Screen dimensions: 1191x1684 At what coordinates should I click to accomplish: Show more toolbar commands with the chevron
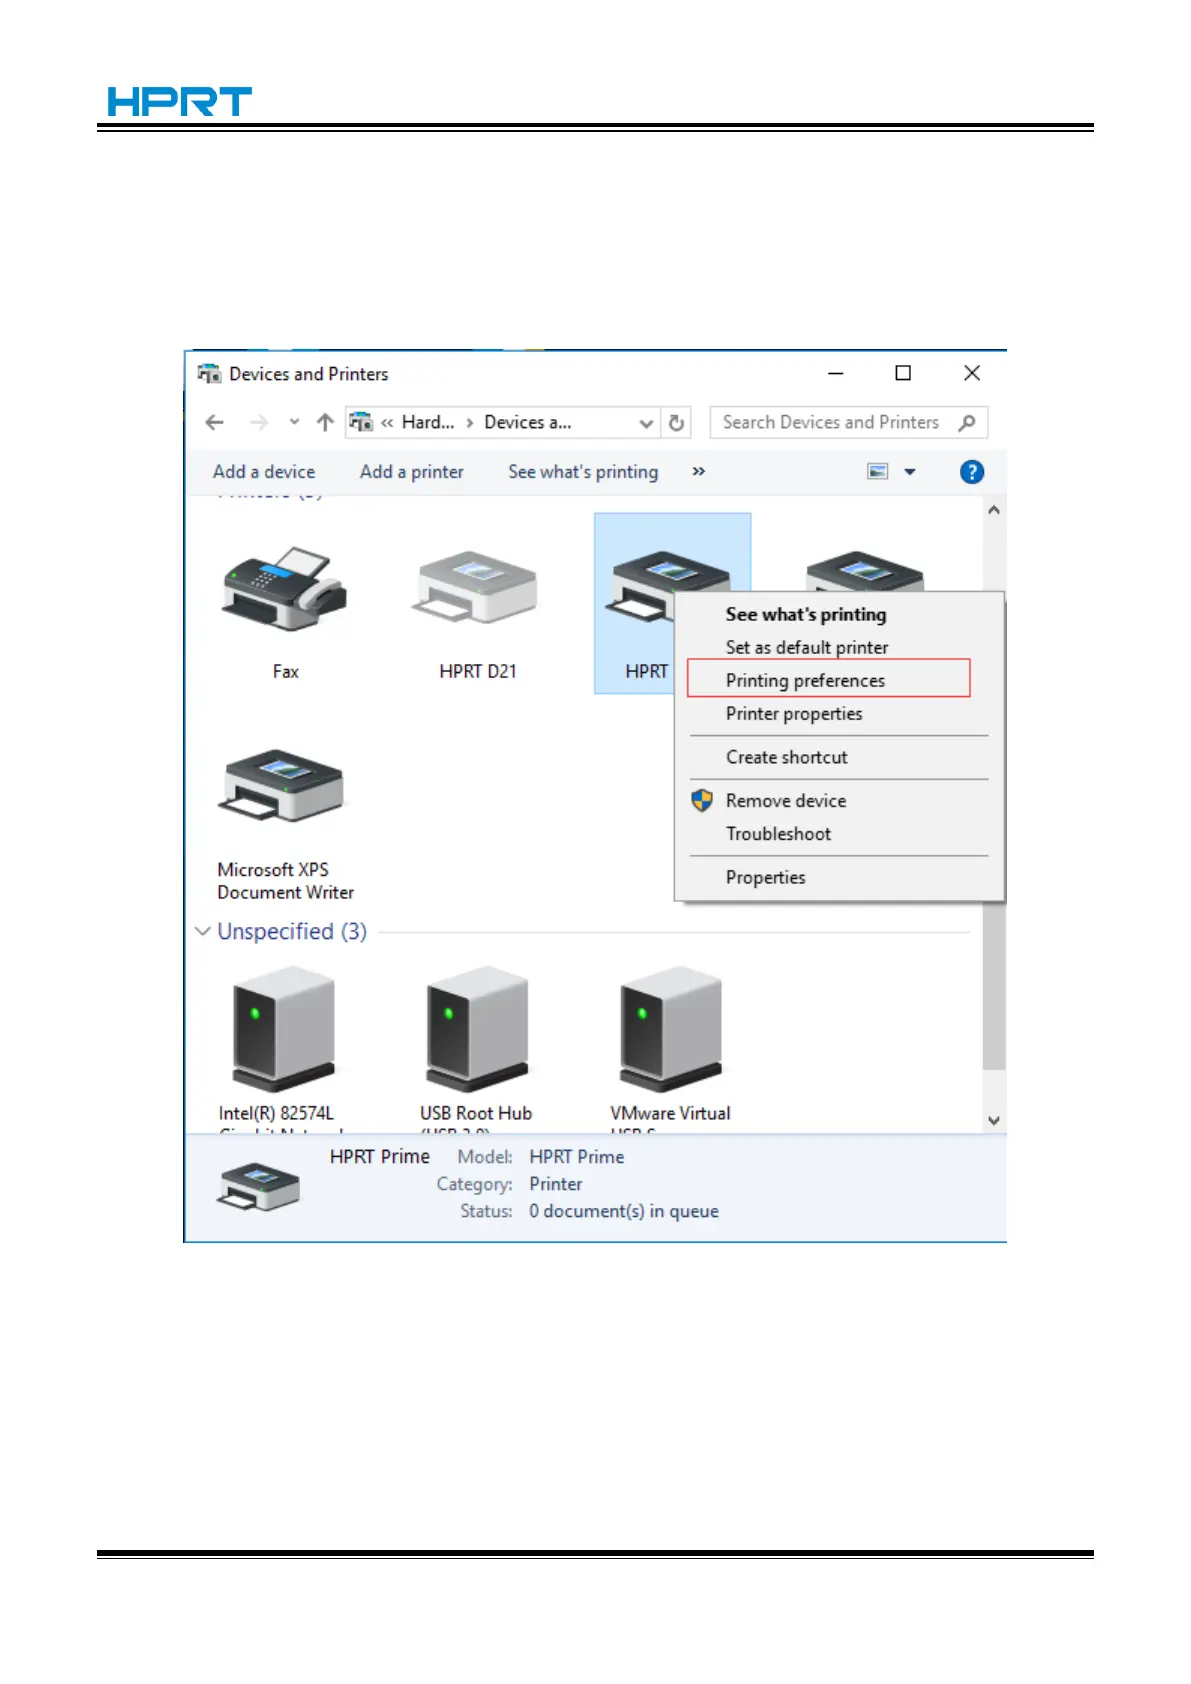699,471
